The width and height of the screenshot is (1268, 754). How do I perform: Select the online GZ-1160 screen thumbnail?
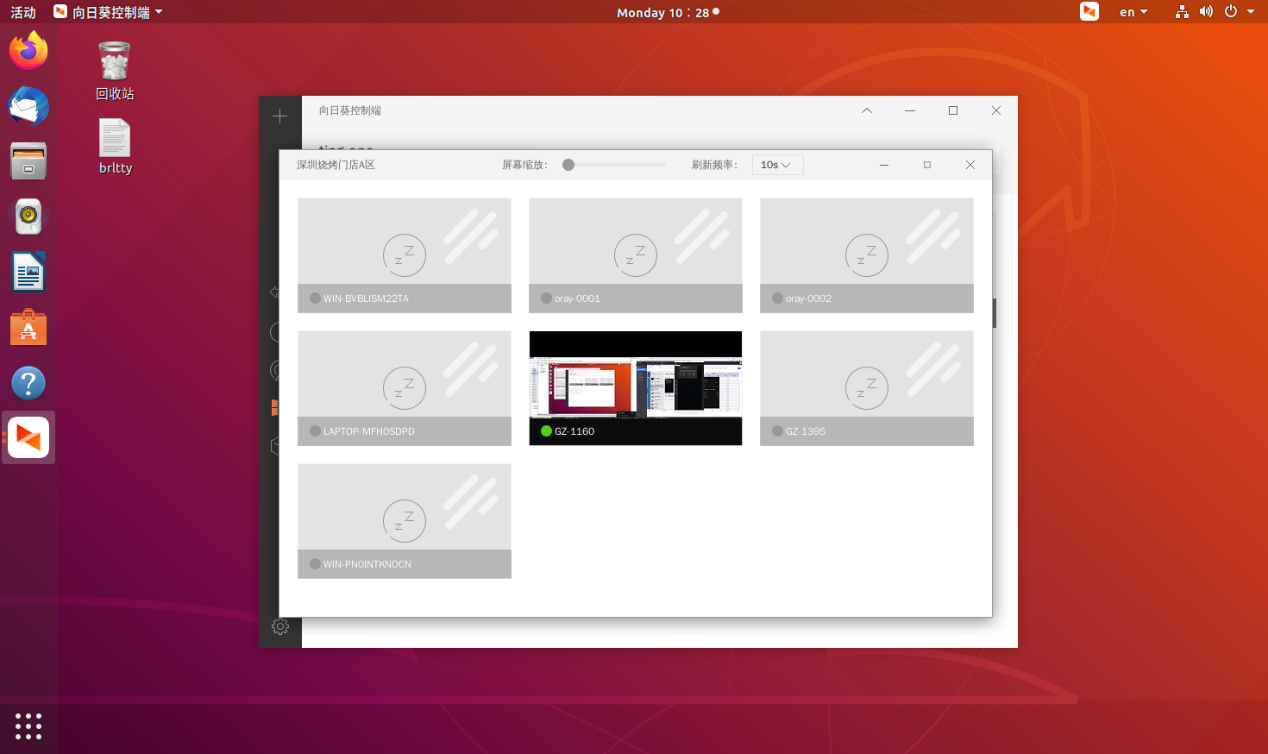point(635,388)
